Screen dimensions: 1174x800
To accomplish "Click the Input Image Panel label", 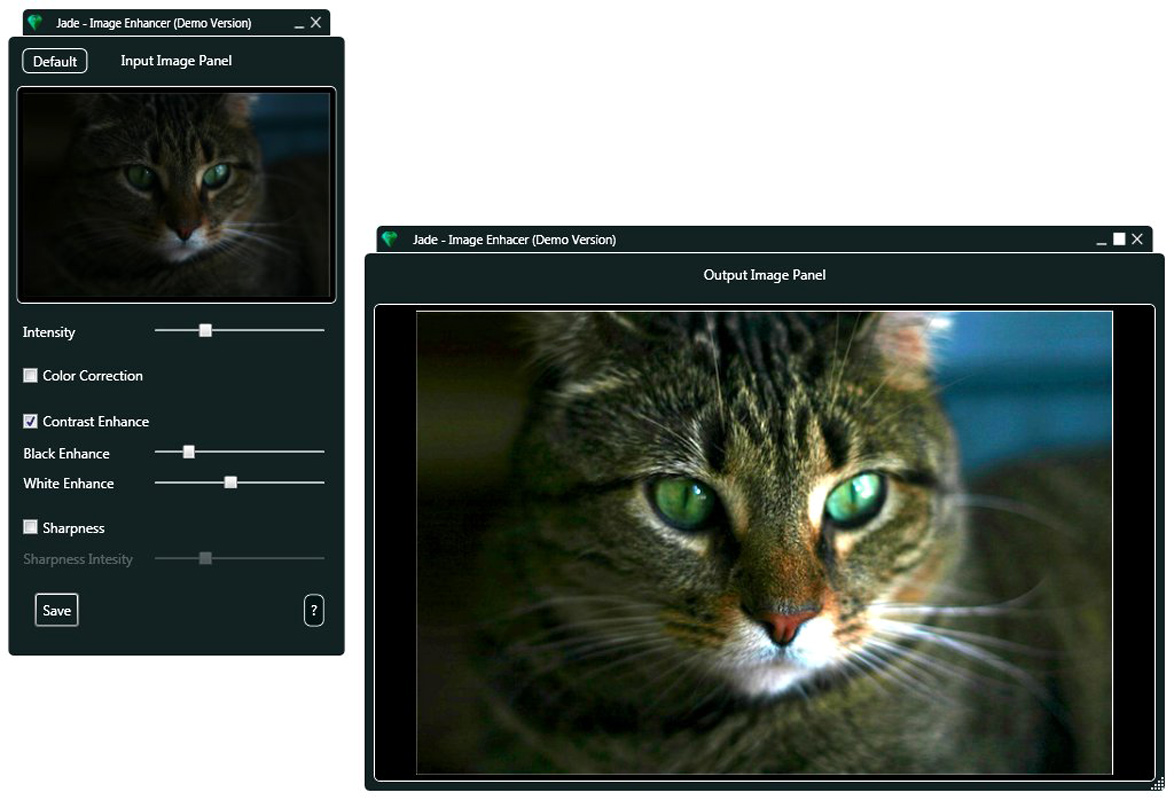I will tap(176, 61).
